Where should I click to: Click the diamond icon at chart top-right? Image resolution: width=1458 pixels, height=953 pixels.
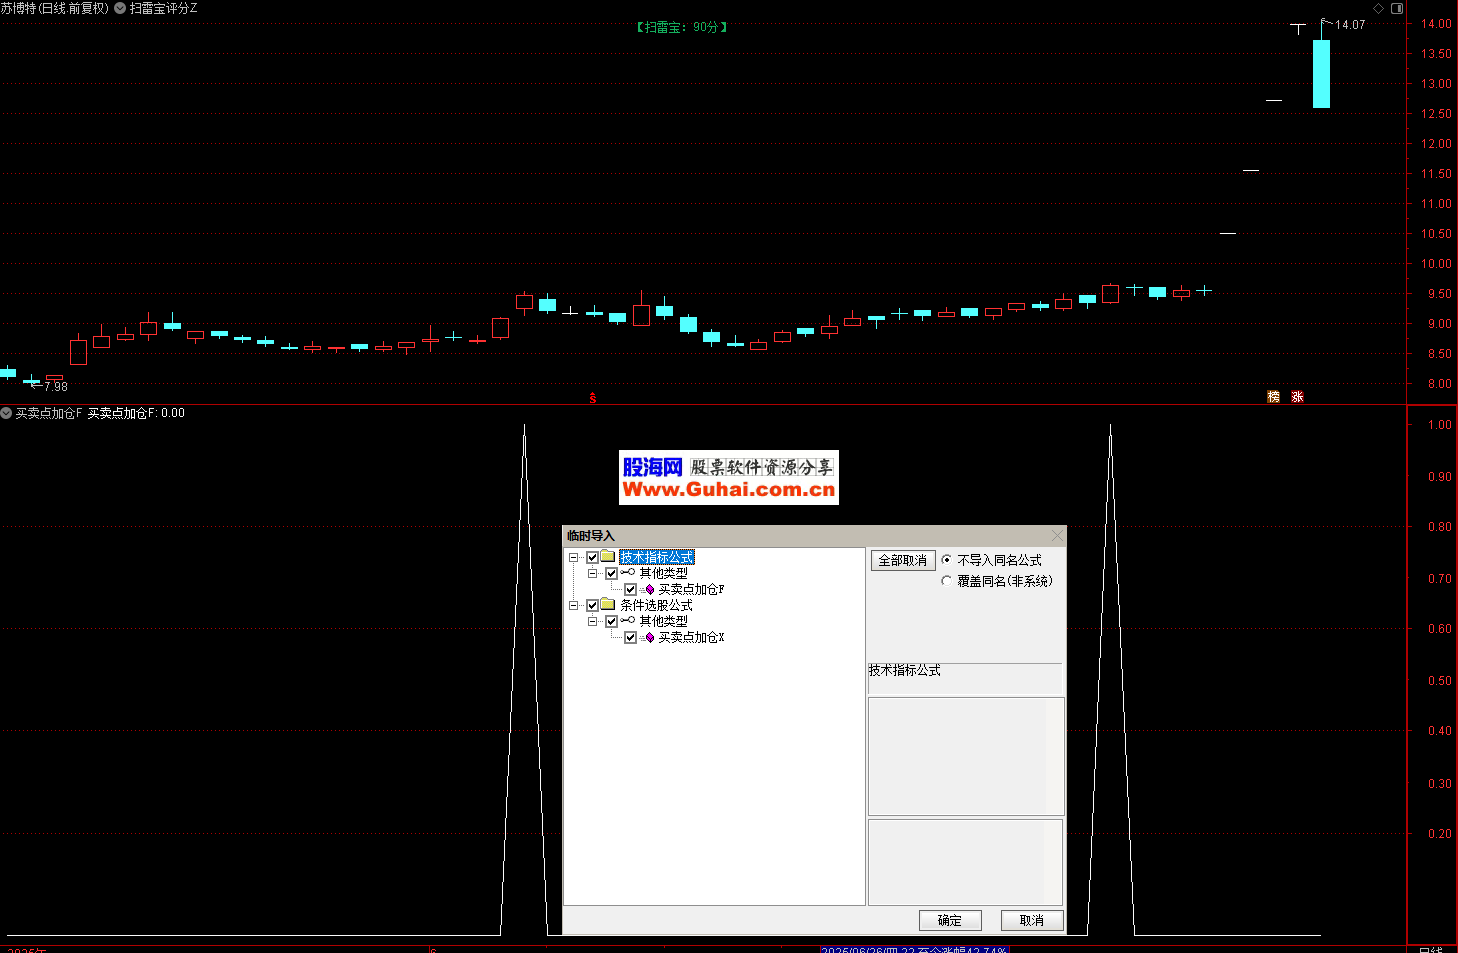pyautogui.click(x=1378, y=8)
